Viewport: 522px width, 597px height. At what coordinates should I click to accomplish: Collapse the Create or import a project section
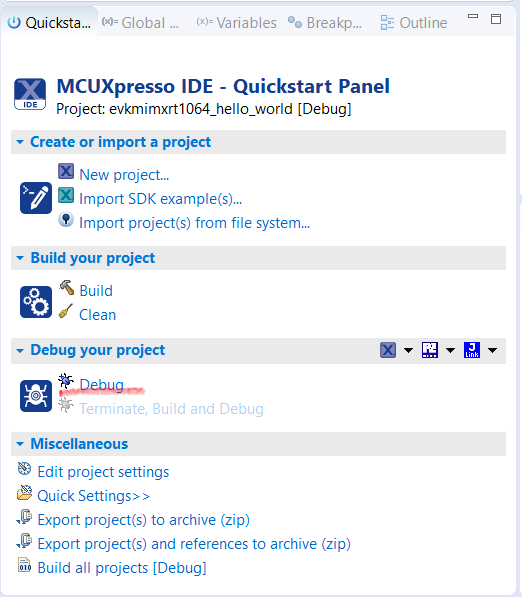point(20,142)
